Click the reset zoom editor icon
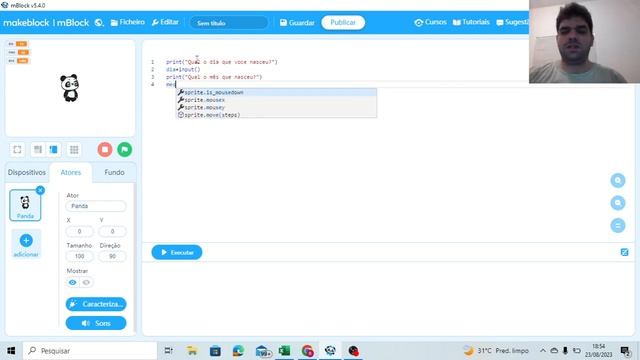640x360 pixels. click(618, 225)
